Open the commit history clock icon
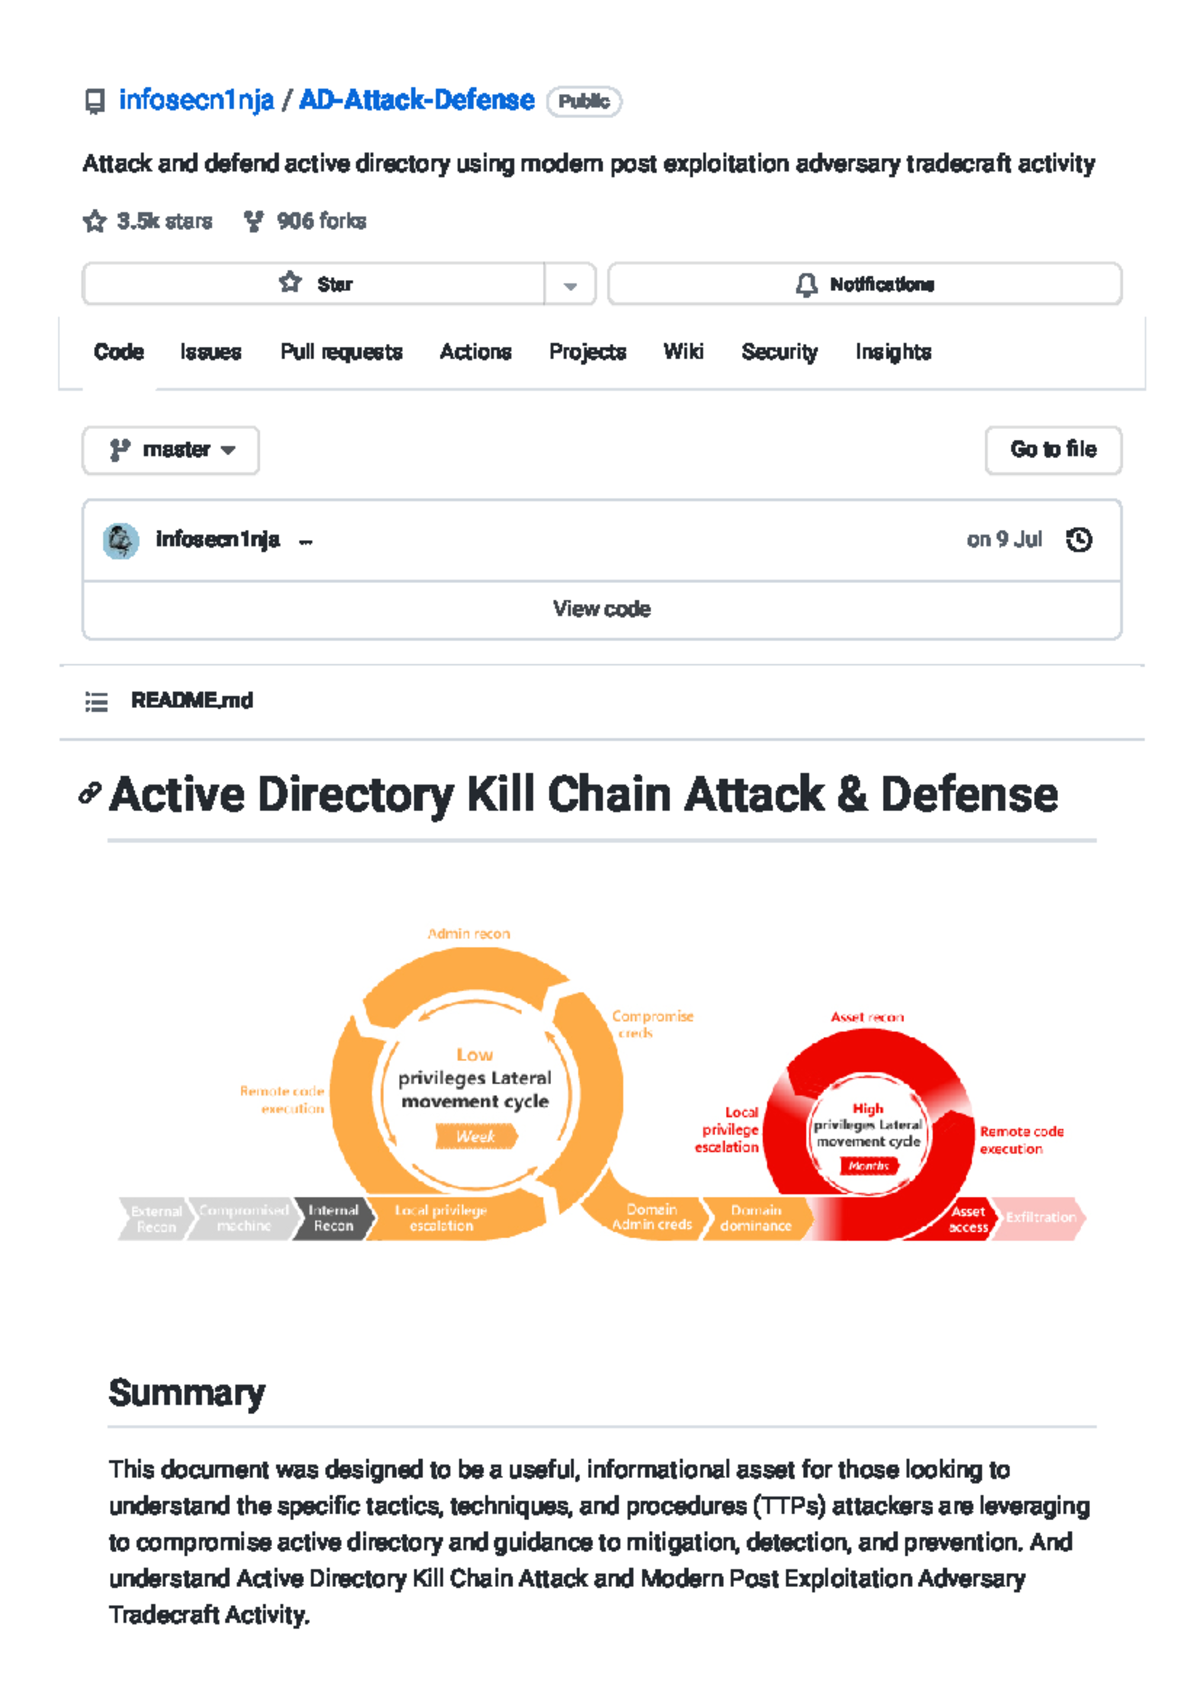1200x1697 pixels. pos(1081,539)
